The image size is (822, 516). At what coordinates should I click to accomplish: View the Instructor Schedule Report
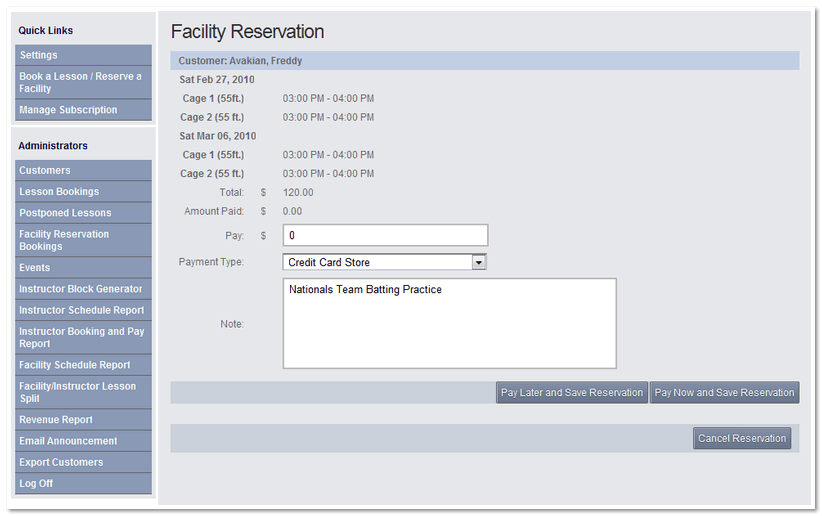(x=83, y=310)
